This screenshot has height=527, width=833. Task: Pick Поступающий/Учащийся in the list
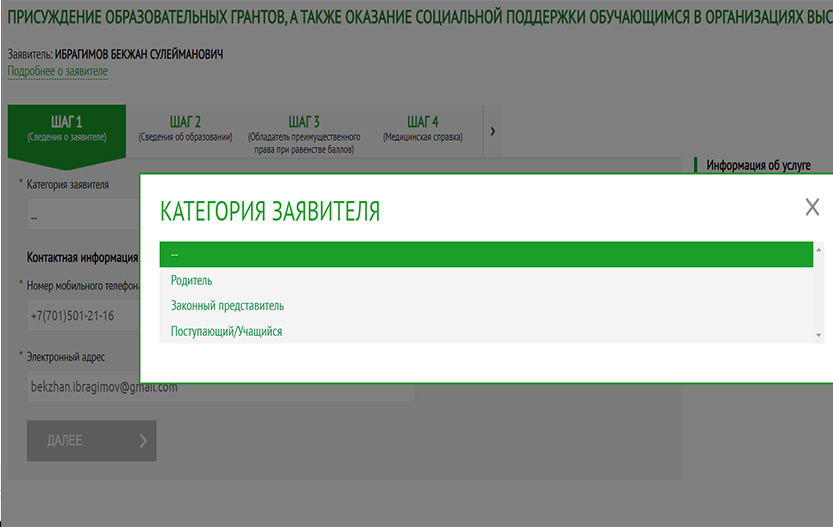click(226, 331)
